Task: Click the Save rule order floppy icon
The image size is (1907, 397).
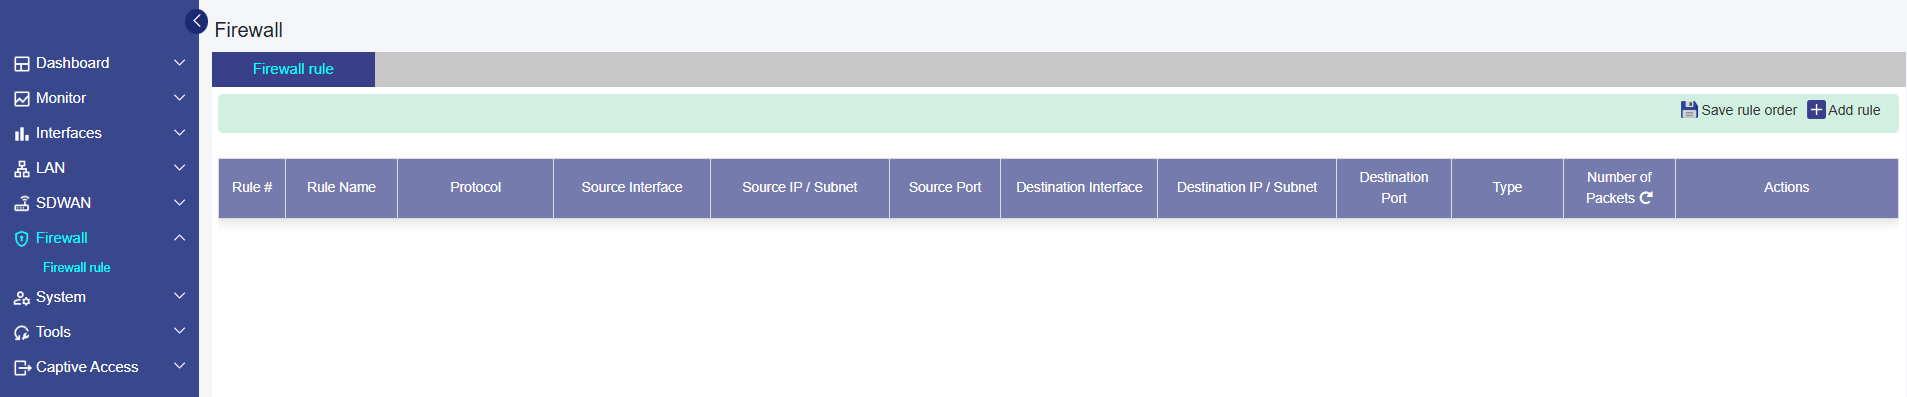Action: pyautogui.click(x=1689, y=110)
